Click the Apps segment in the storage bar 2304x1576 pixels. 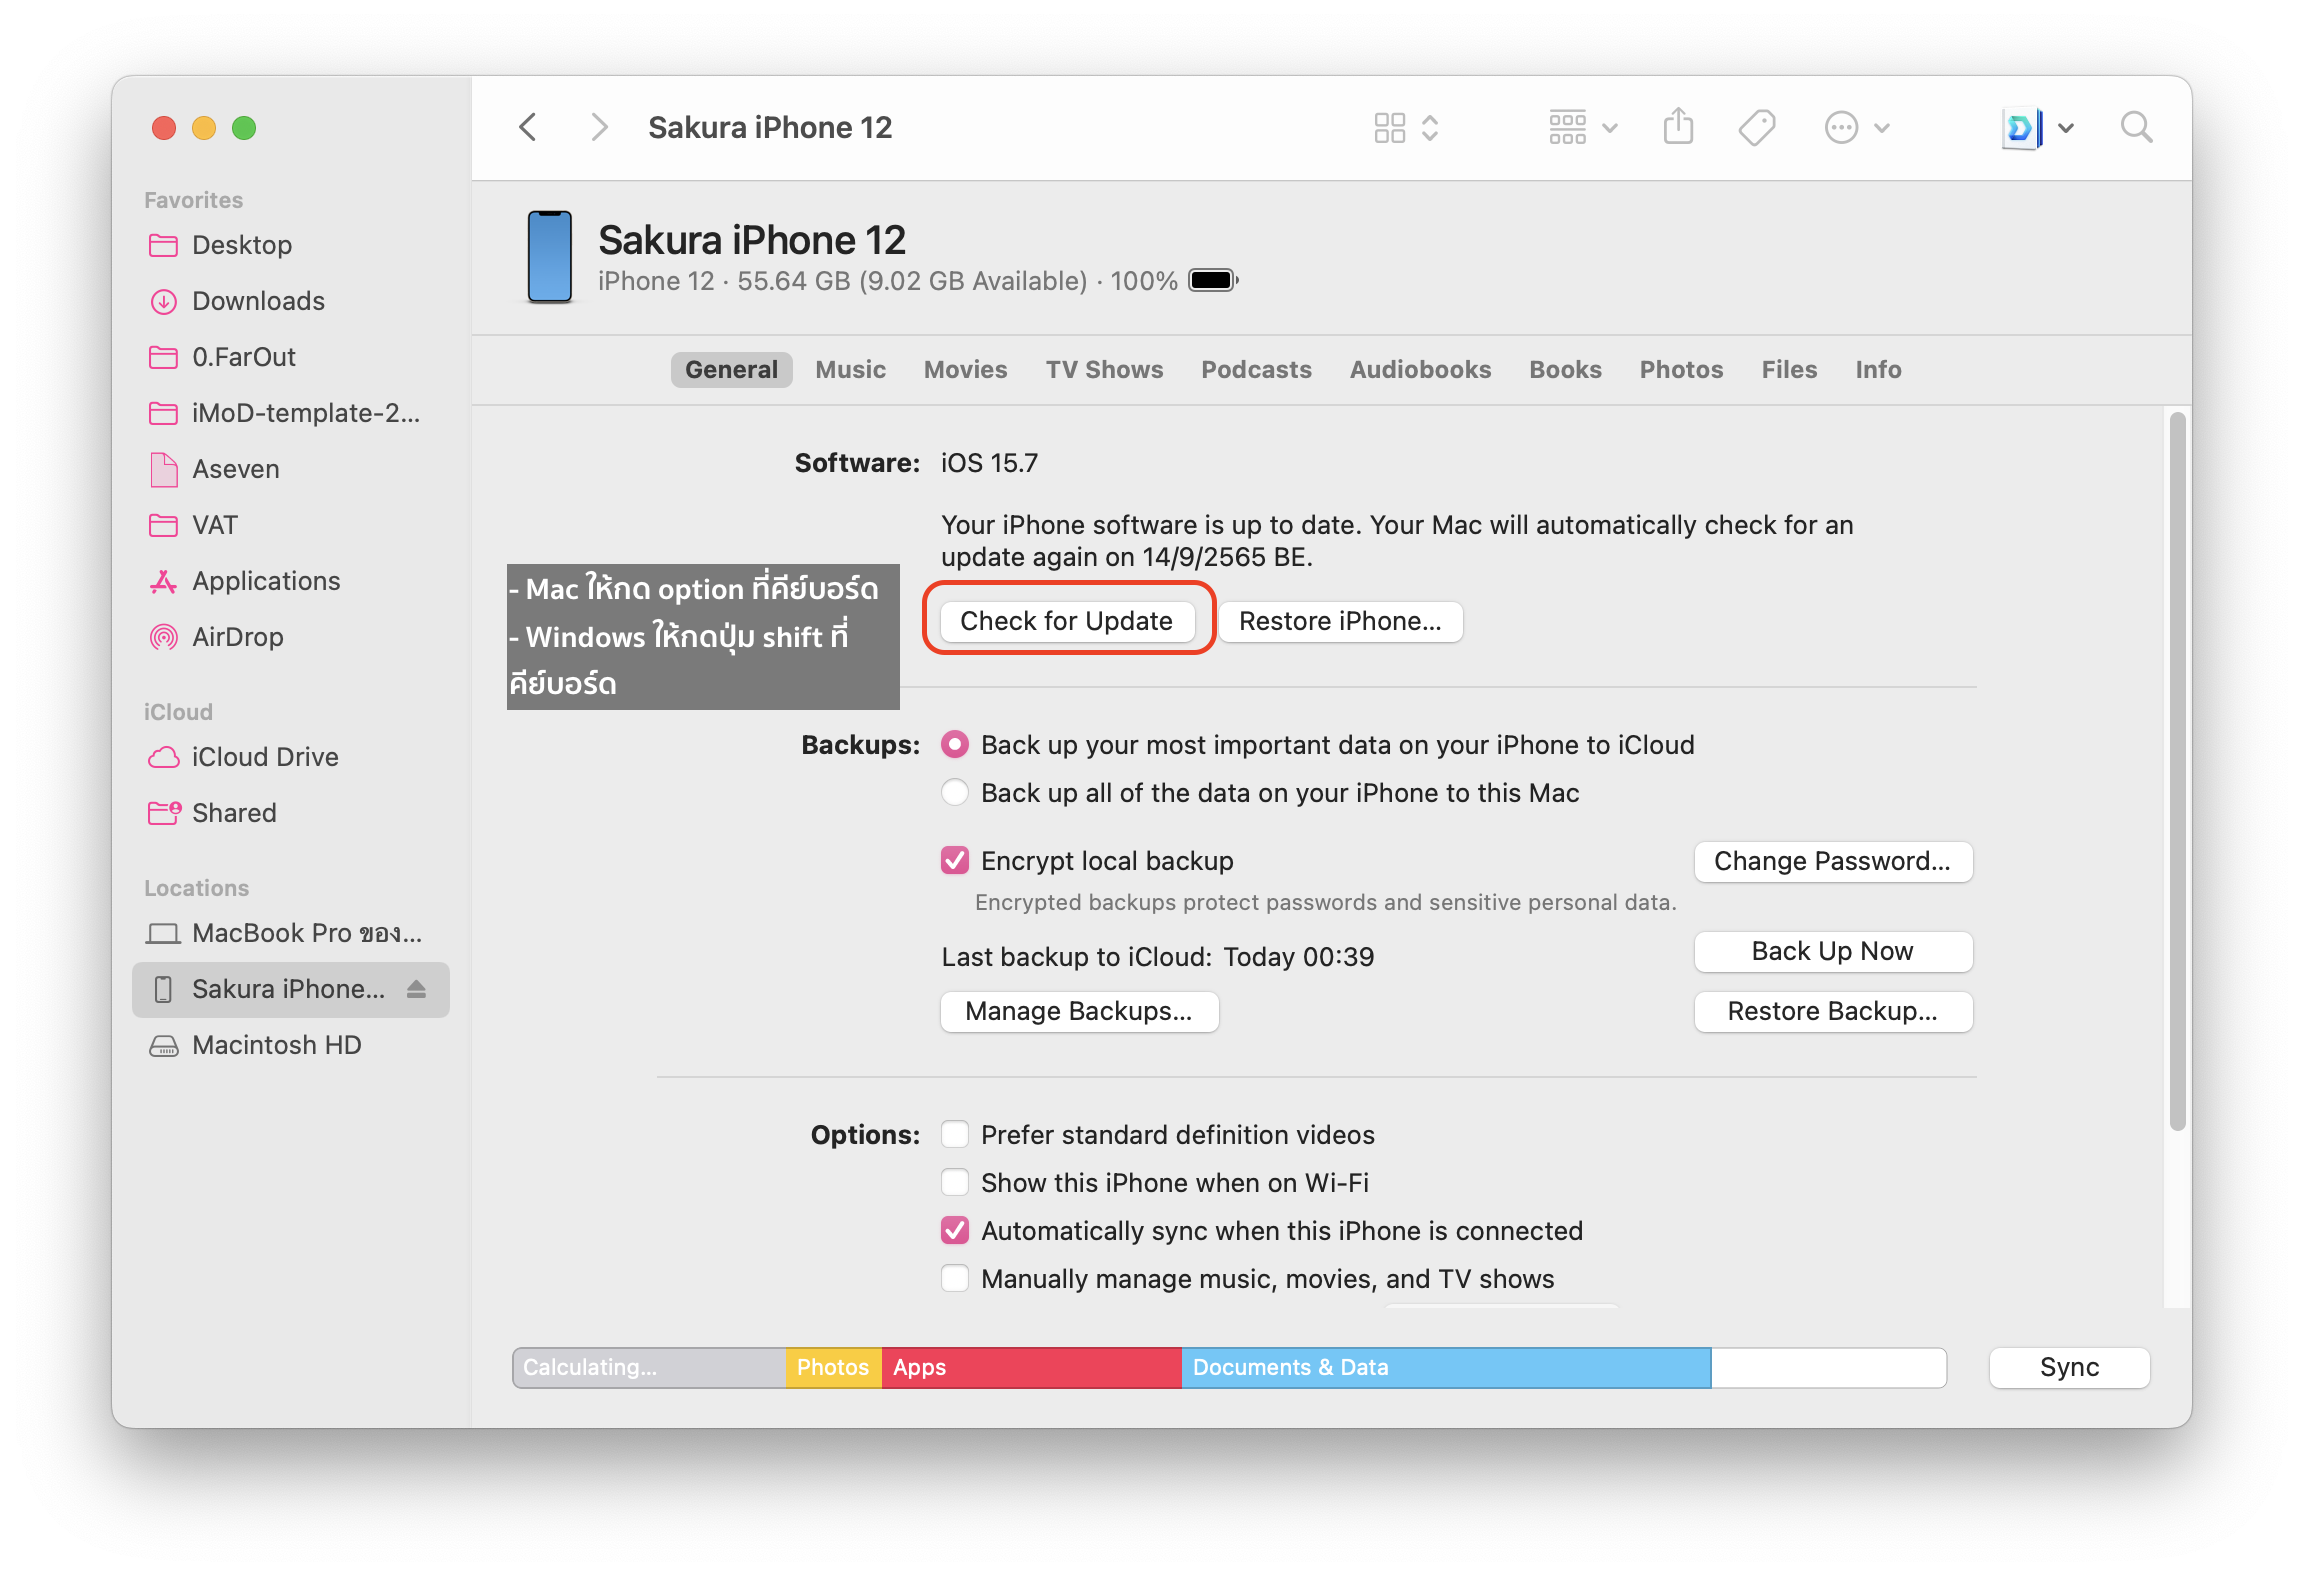point(1030,1367)
